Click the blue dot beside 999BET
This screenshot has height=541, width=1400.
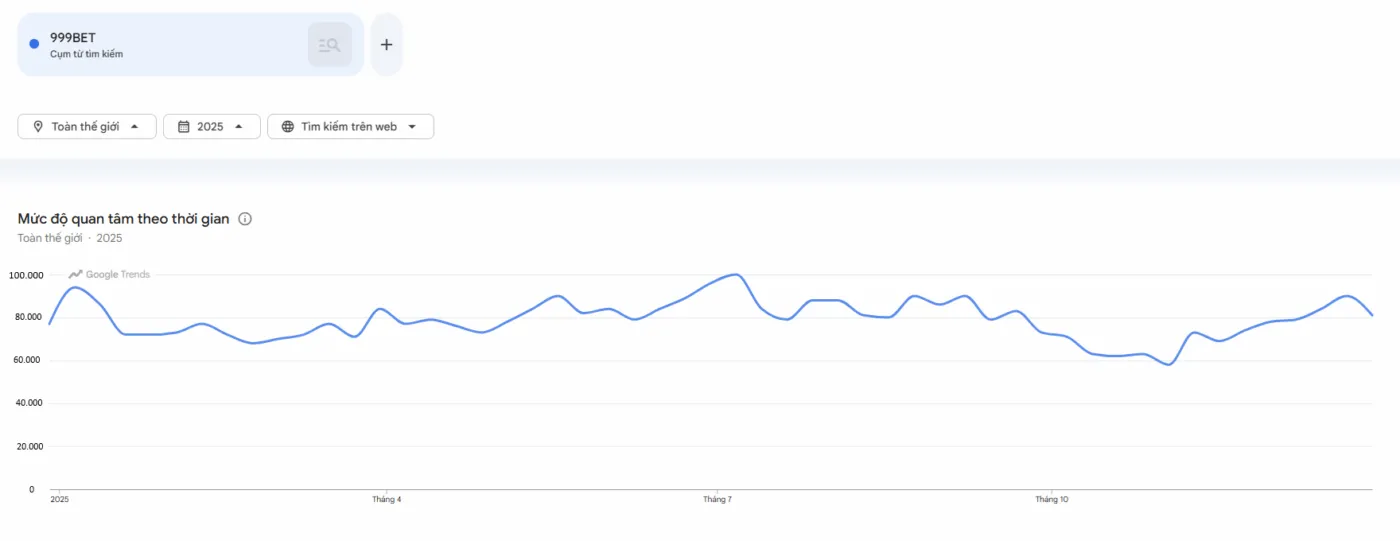tap(34, 44)
